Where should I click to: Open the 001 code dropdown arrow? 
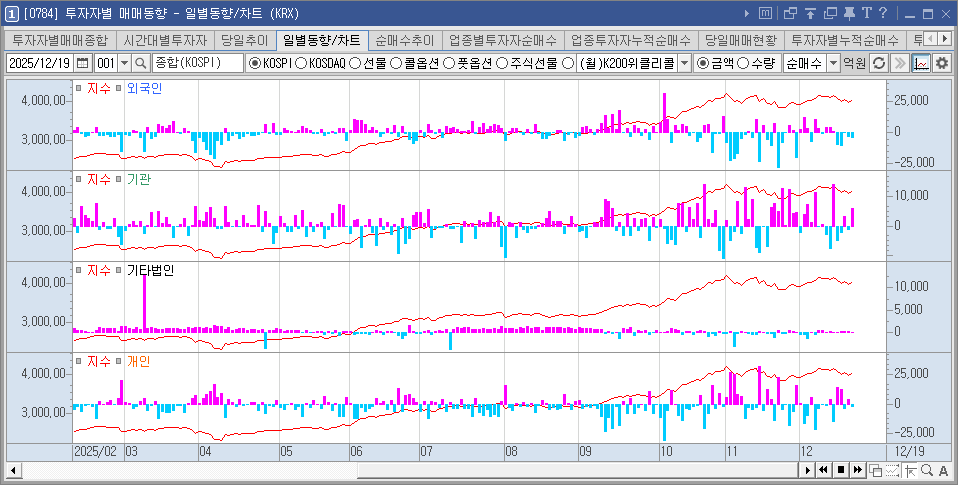pyautogui.click(x=125, y=63)
